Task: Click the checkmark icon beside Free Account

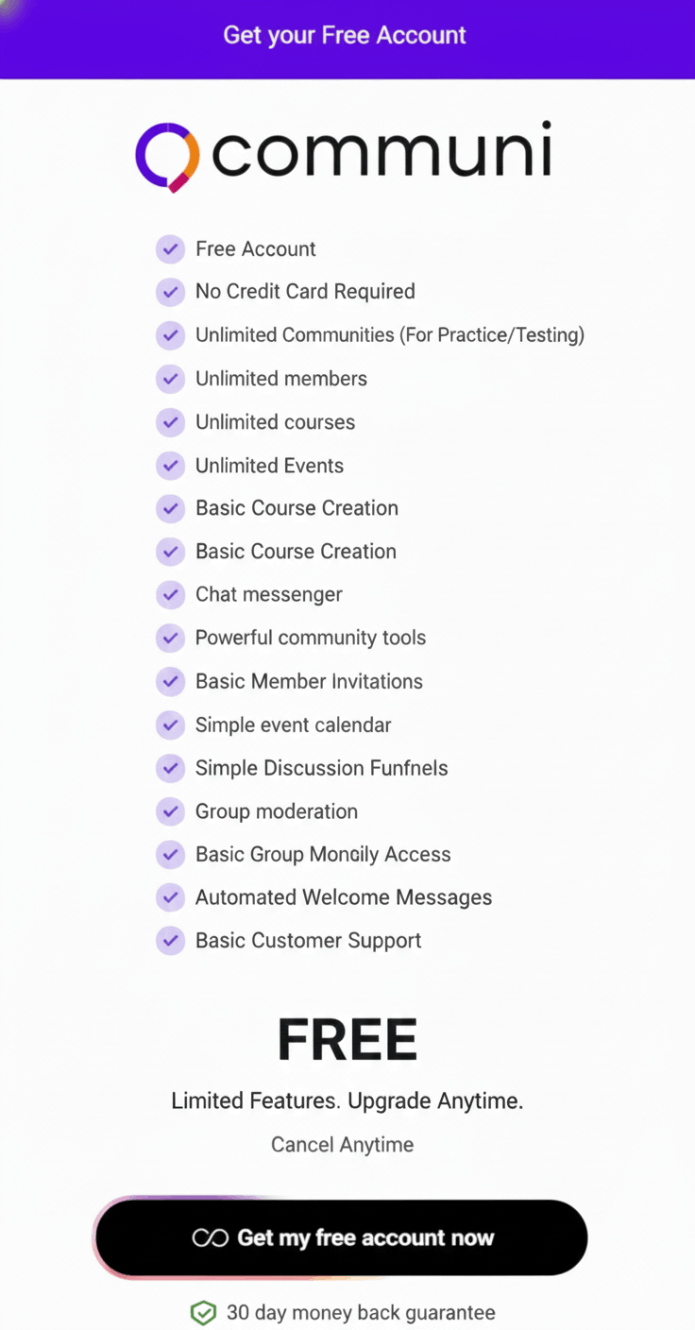Action: 170,249
